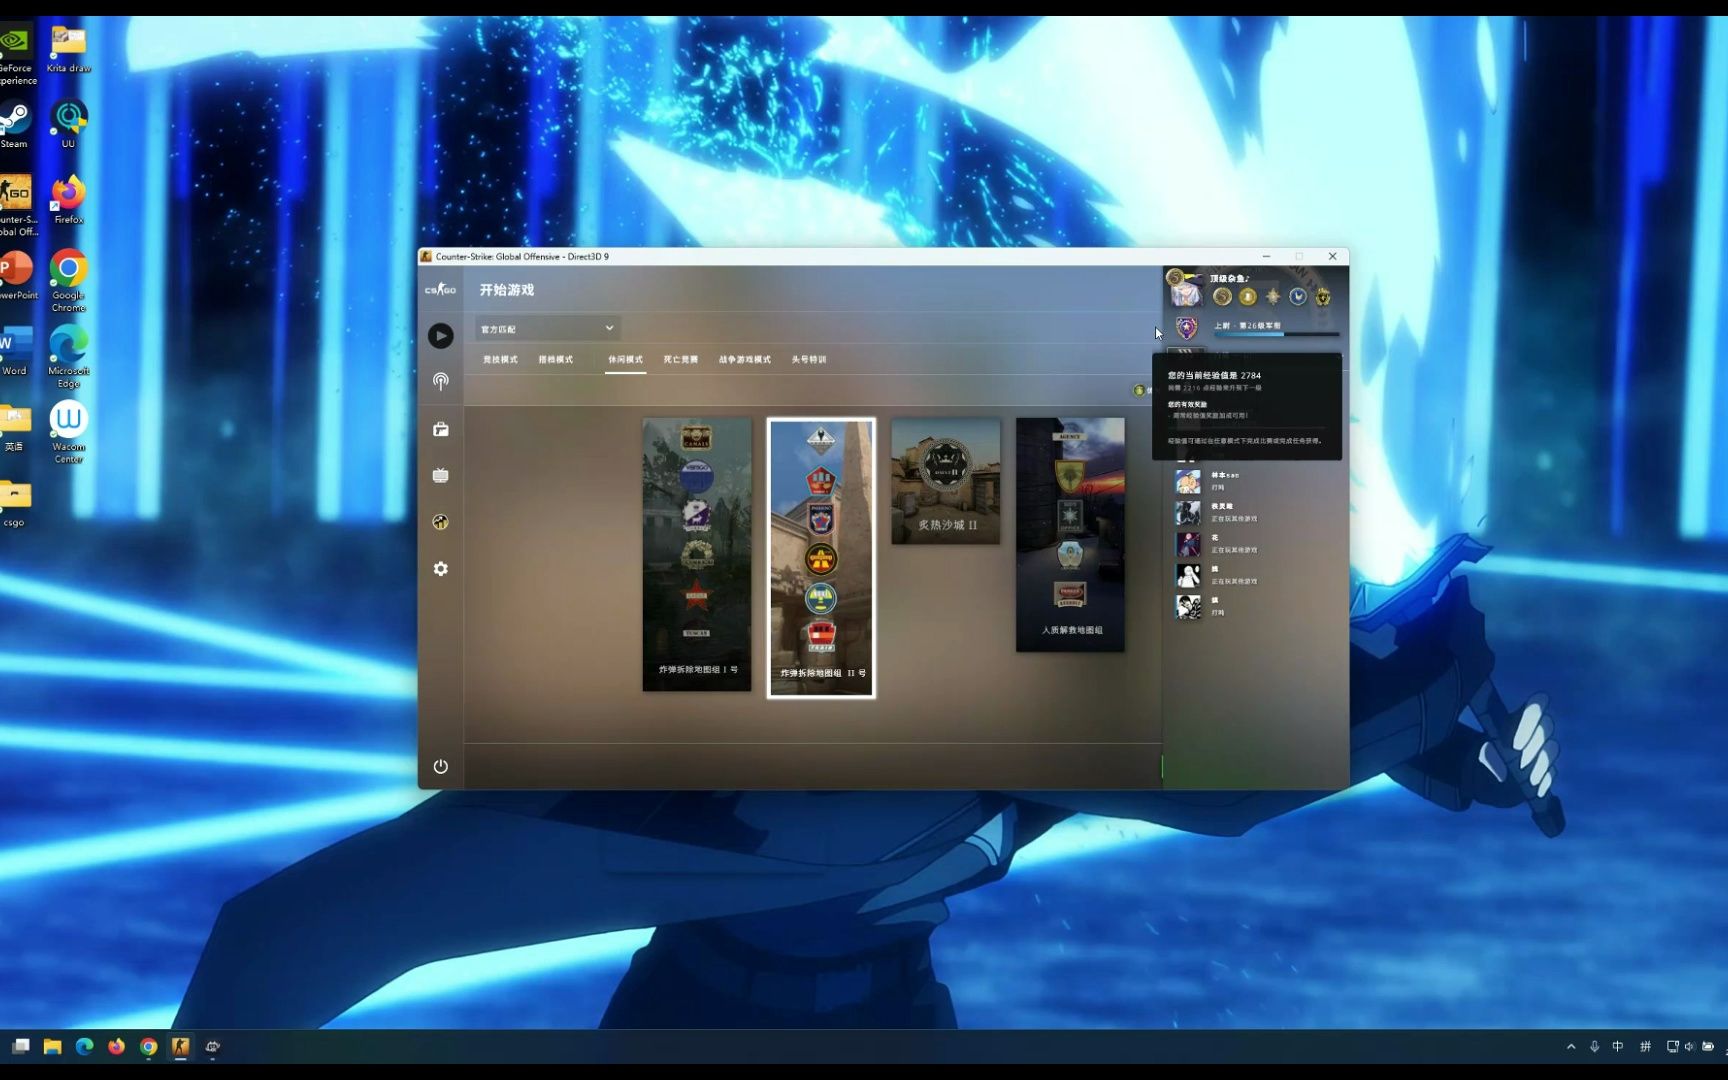
Task: Select the 休闲模式 tab
Action: click(x=626, y=359)
